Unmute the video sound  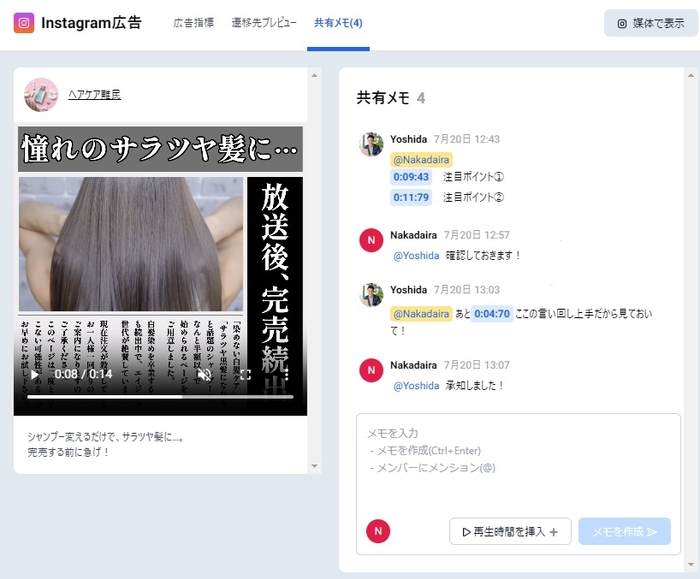point(204,375)
